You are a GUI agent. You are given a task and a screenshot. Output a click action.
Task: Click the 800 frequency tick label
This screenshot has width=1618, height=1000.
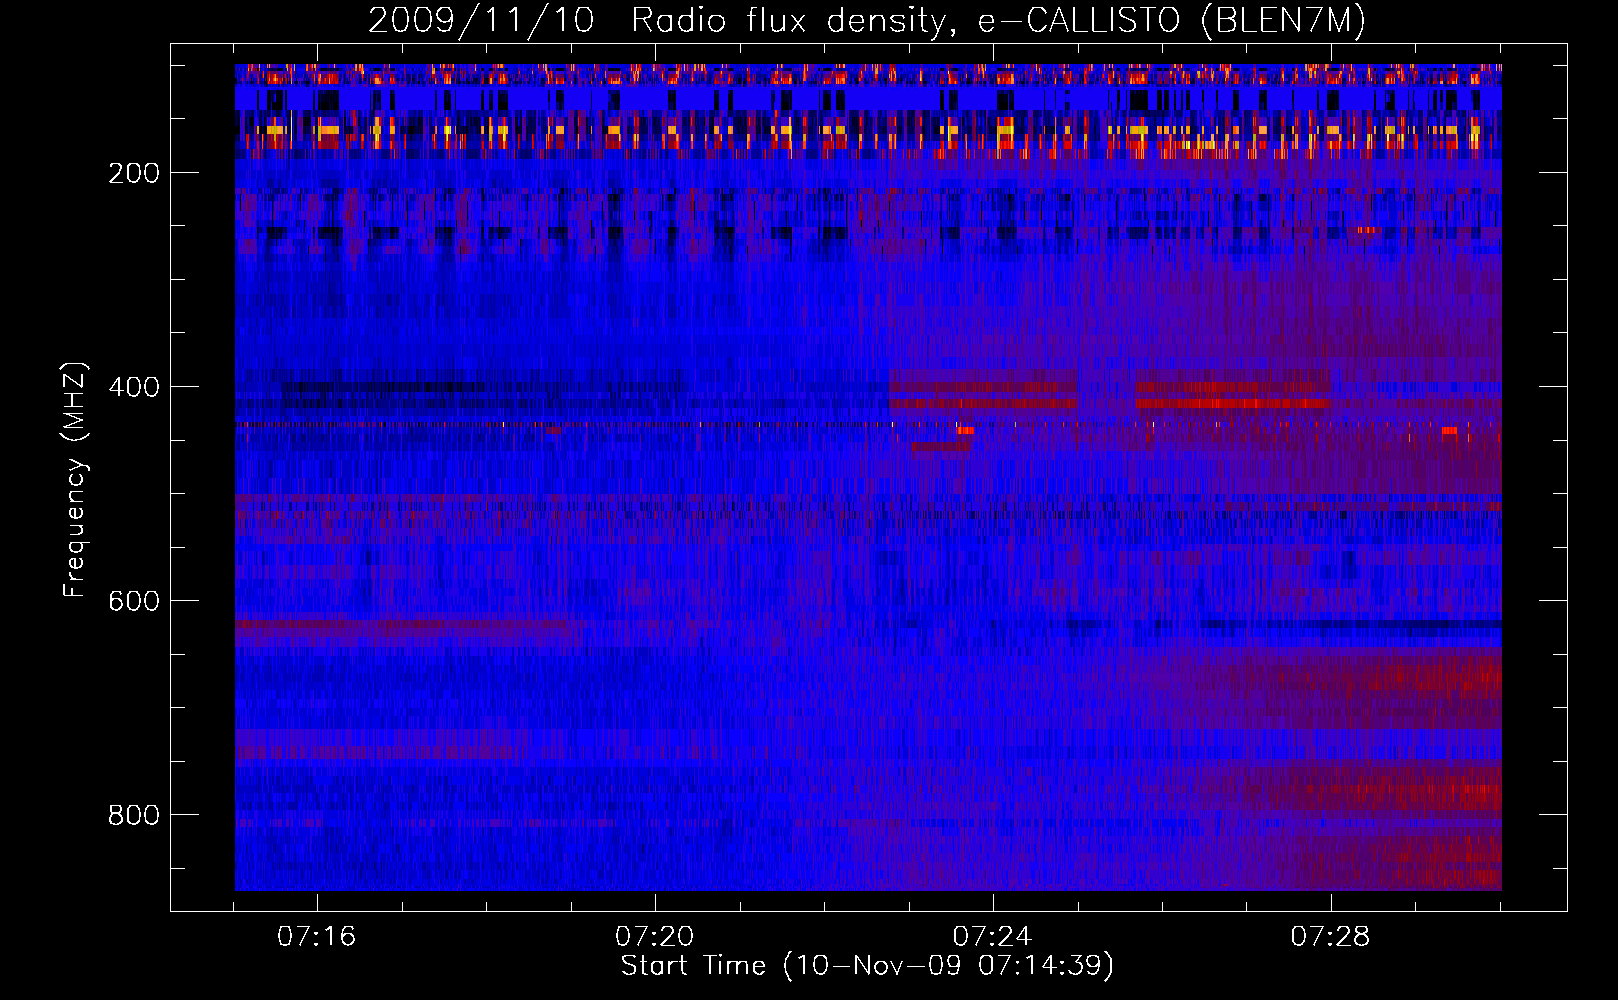134,815
